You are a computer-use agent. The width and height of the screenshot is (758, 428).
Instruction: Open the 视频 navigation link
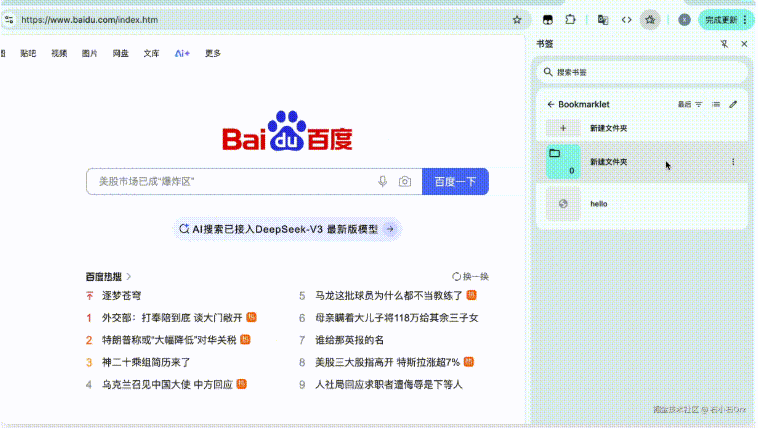coord(59,54)
